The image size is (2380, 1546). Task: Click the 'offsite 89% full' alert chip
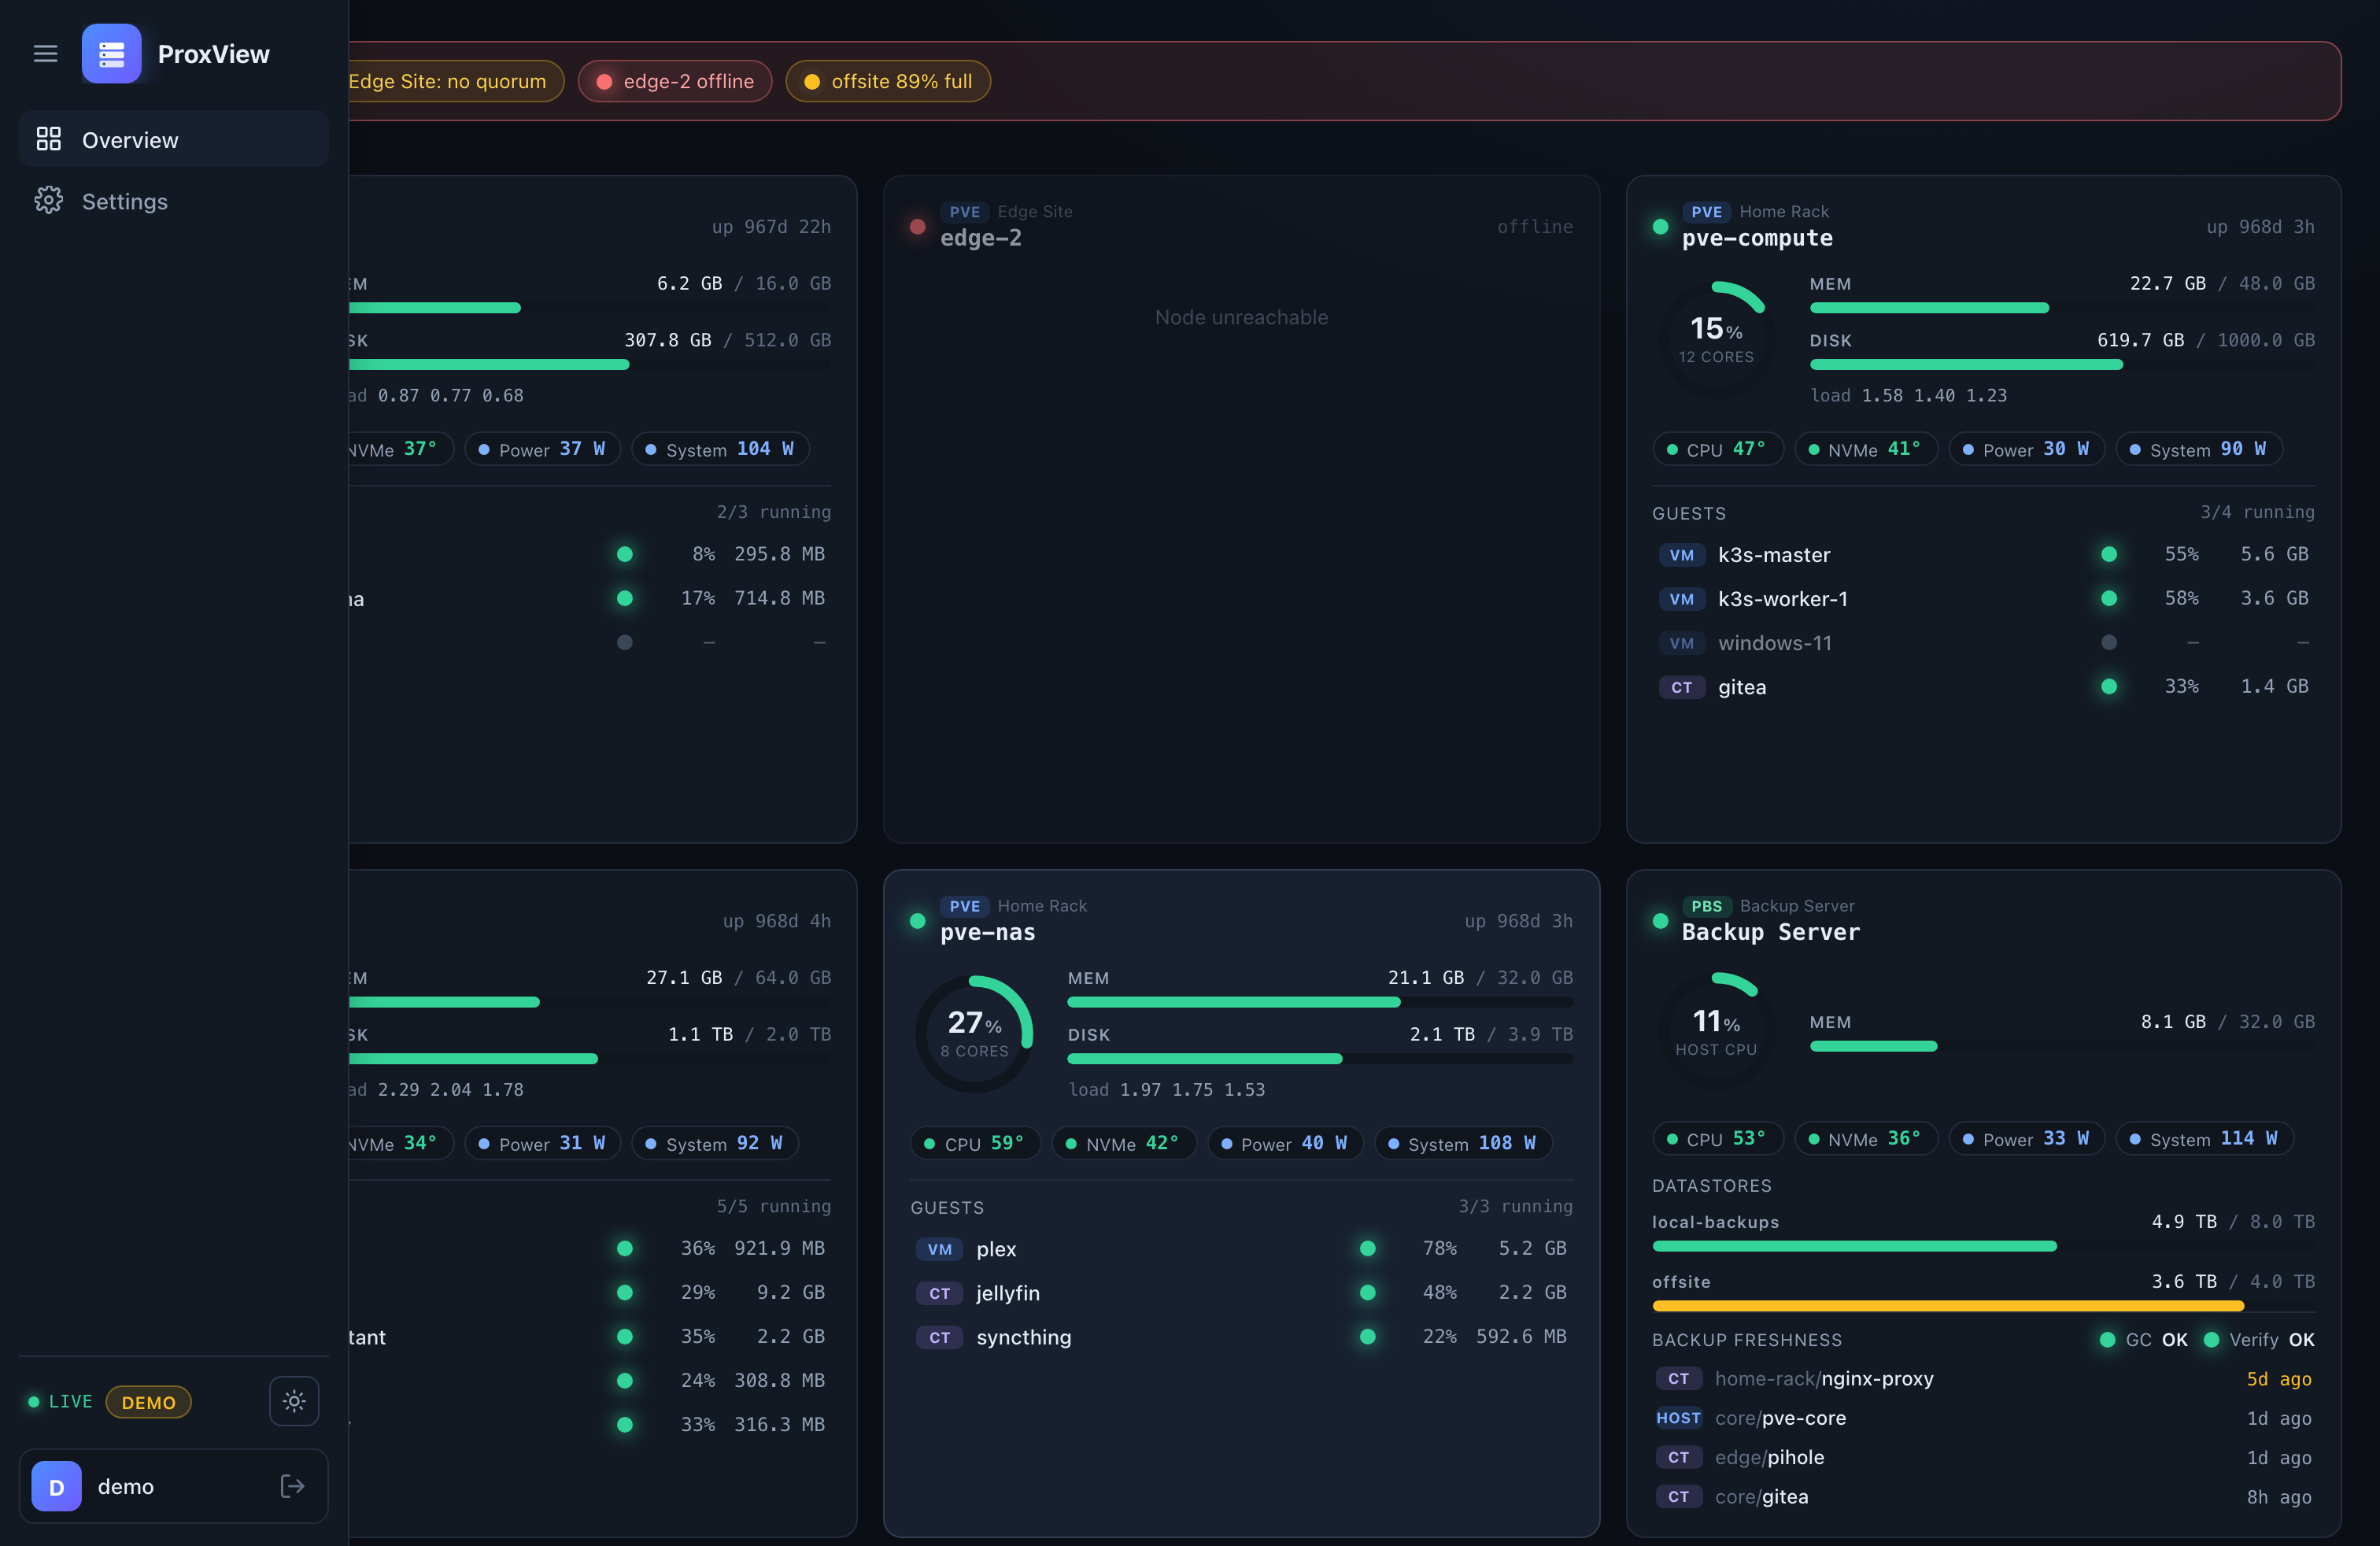click(888, 81)
